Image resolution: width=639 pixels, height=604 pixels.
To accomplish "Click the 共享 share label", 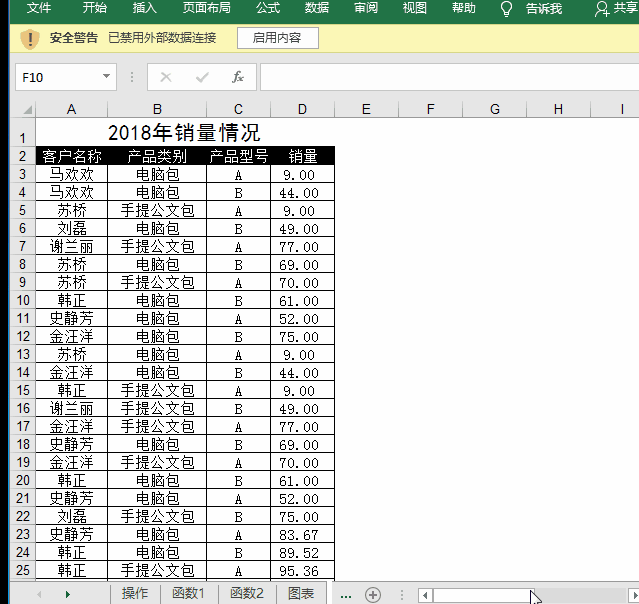I will click(626, 8).
